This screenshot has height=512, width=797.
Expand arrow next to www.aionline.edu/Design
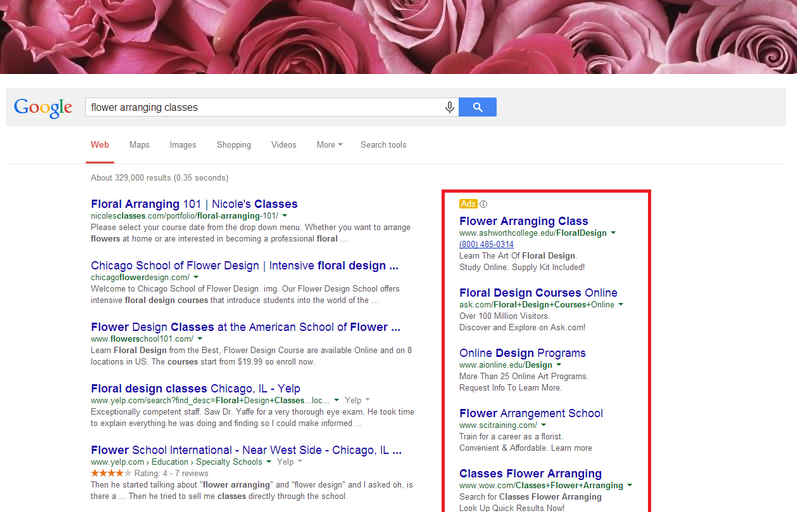click(559, 365)
